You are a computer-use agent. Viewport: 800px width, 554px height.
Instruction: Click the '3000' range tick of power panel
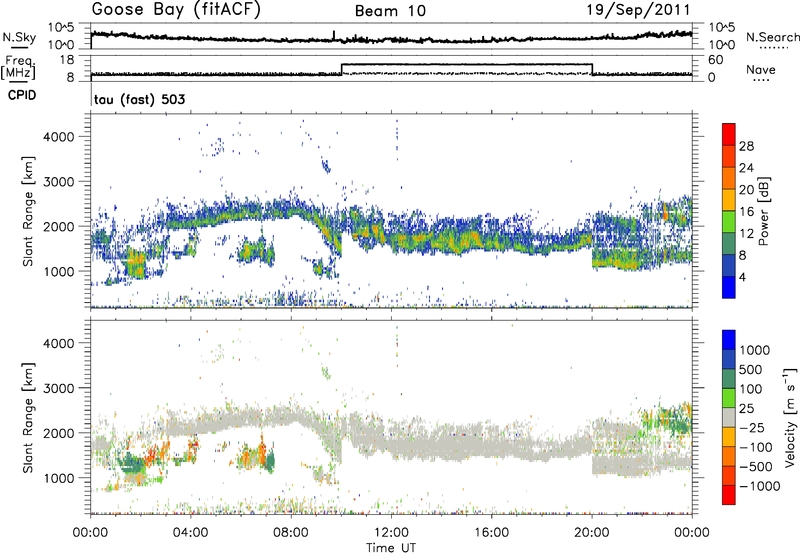[59, 182]
